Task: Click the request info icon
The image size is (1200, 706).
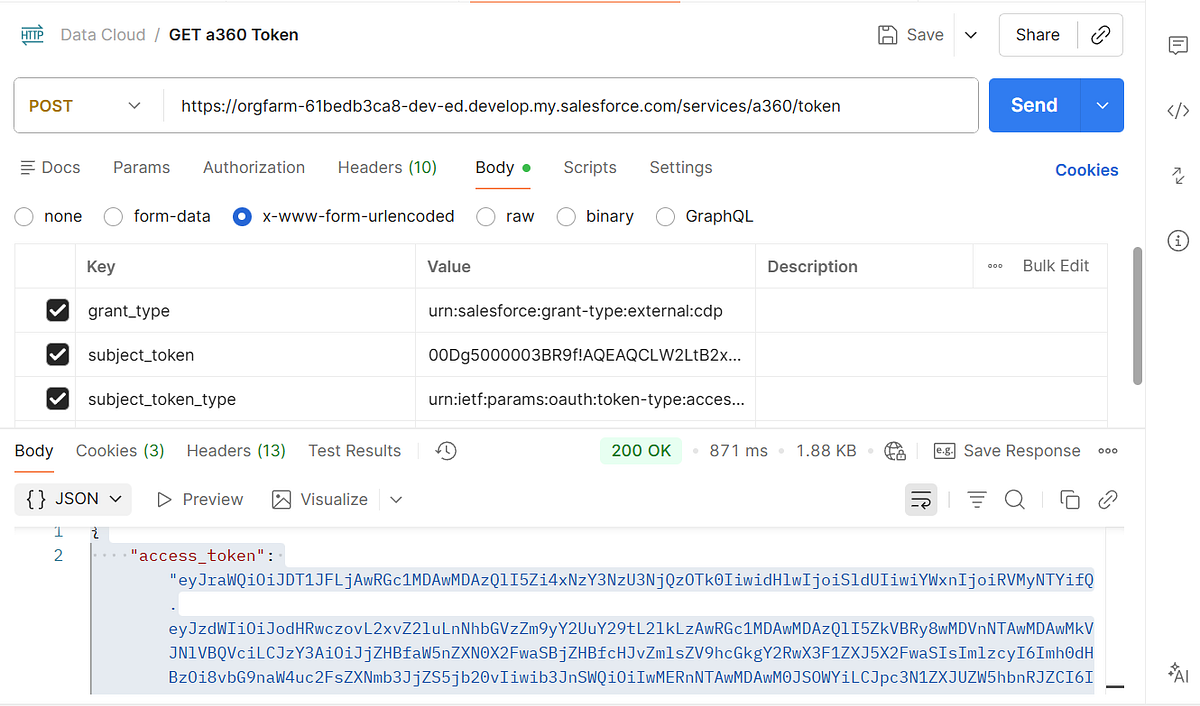Action: (x=1178, y=240)
